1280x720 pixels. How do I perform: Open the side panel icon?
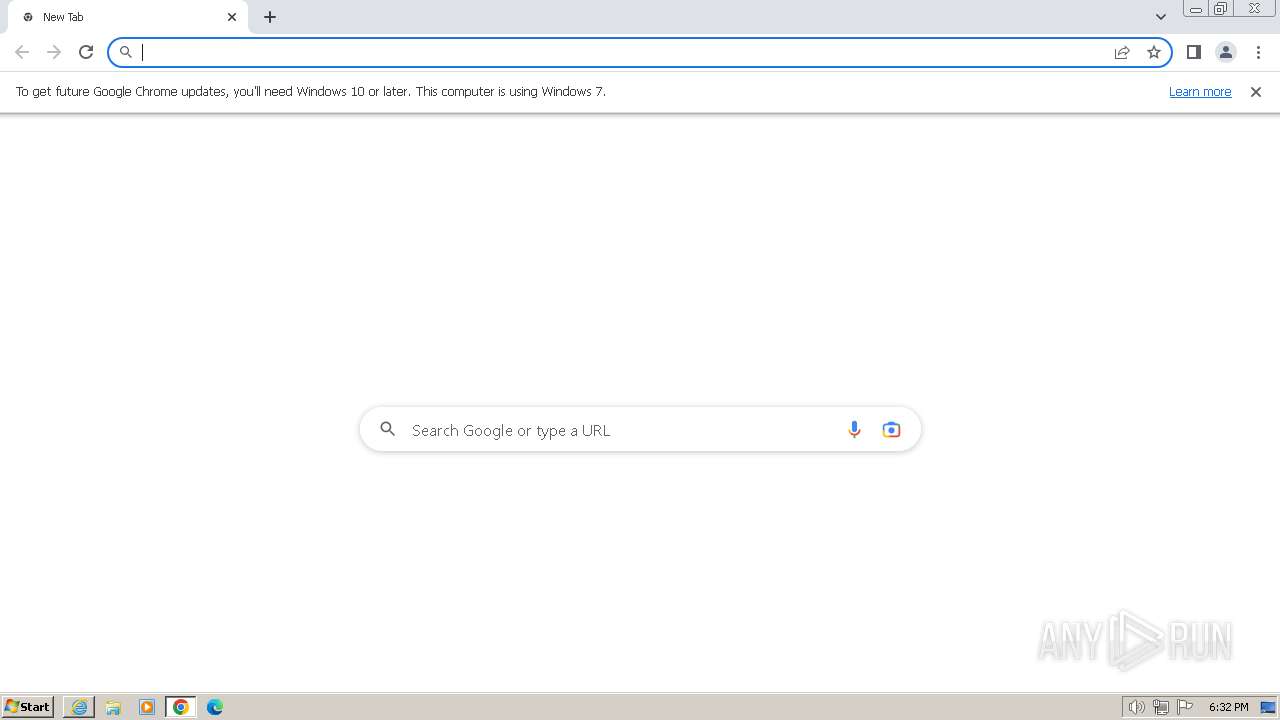click(1194, 52)
